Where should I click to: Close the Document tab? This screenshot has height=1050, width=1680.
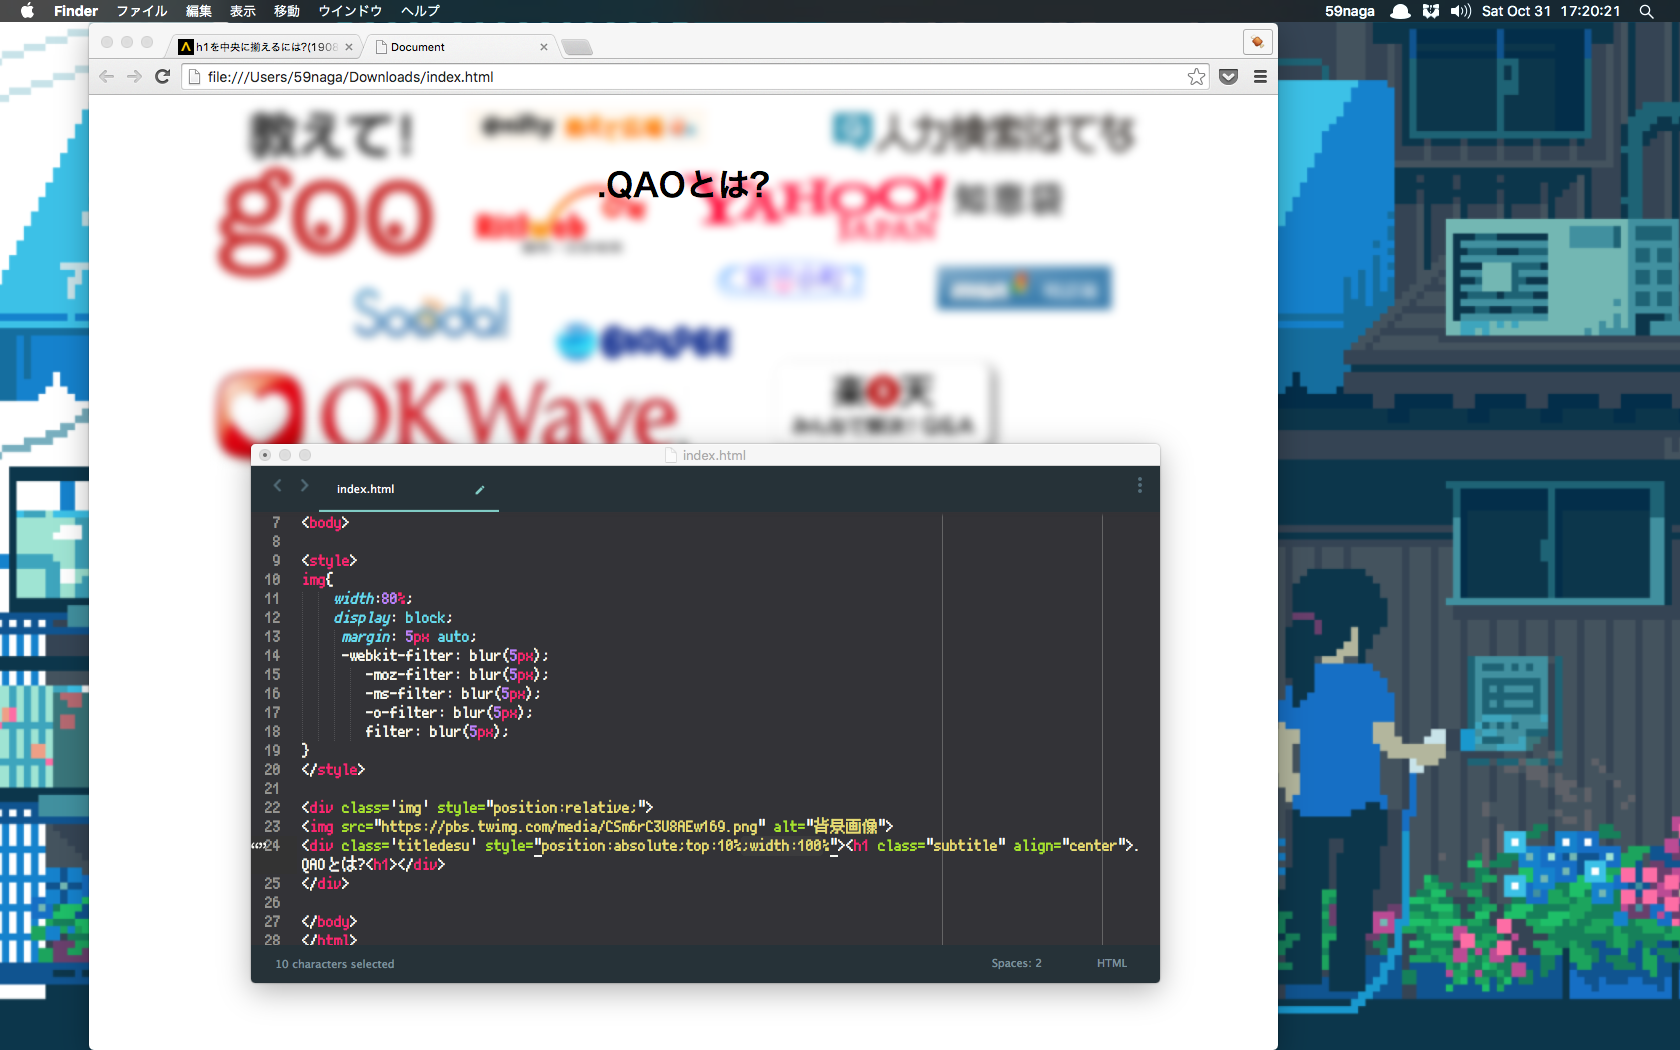coord(544,47)
